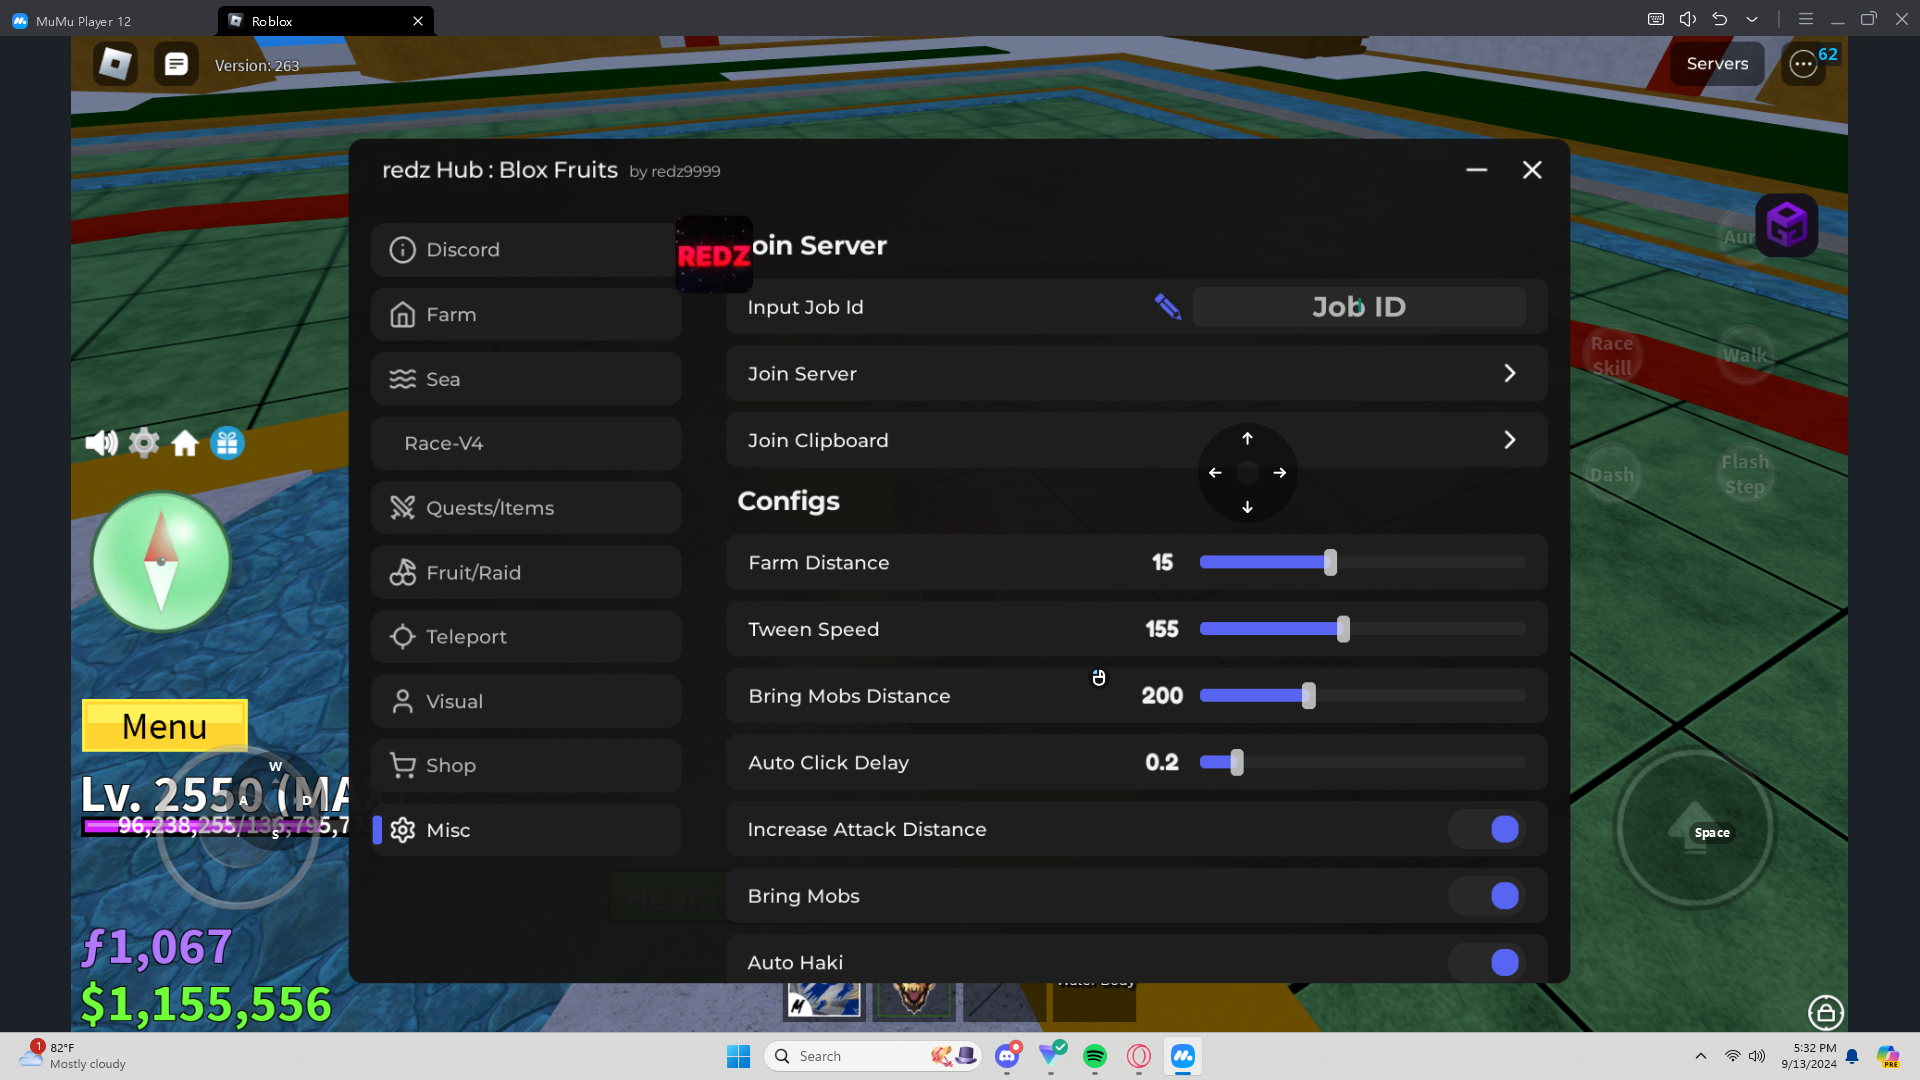This screenshot has width=1920, height=1080.
Task: Open the Quests/Items tab
Action: [x=526, y=508]
